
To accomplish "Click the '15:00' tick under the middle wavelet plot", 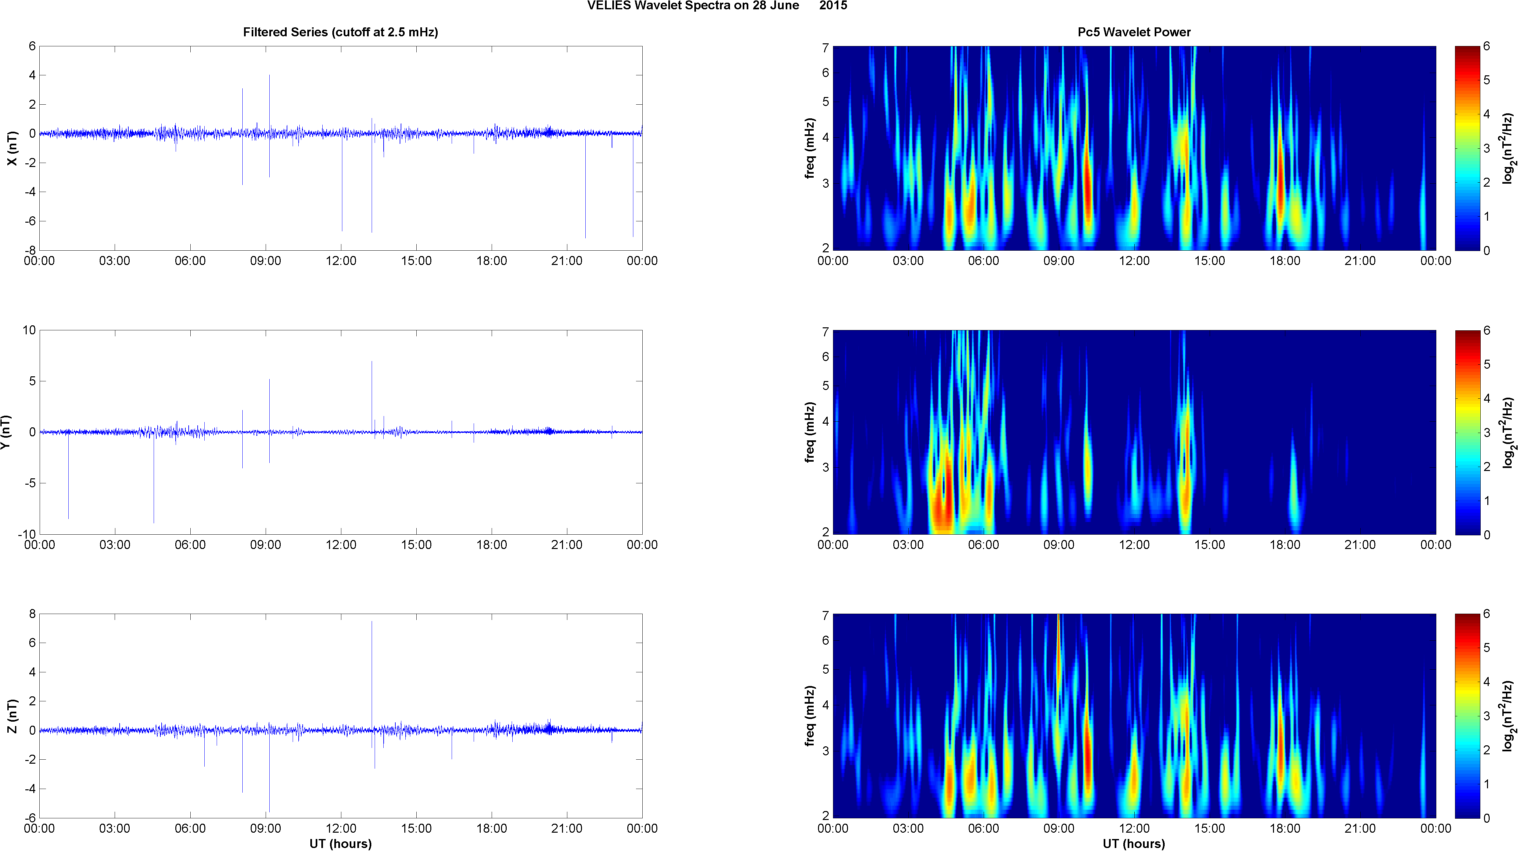I will [1210, 545].
